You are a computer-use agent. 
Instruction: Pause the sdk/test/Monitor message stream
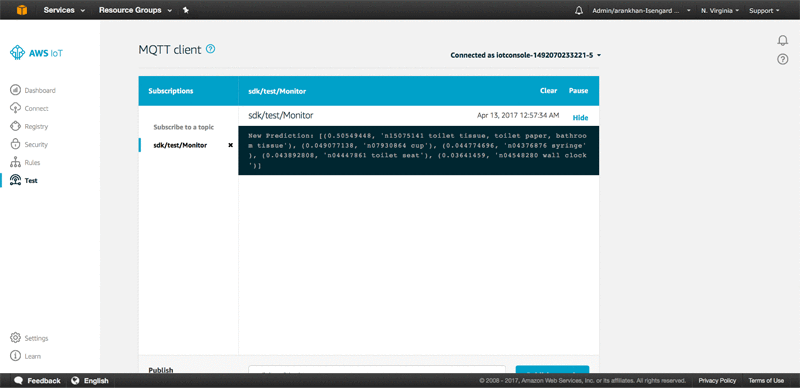tap(579, 90)
